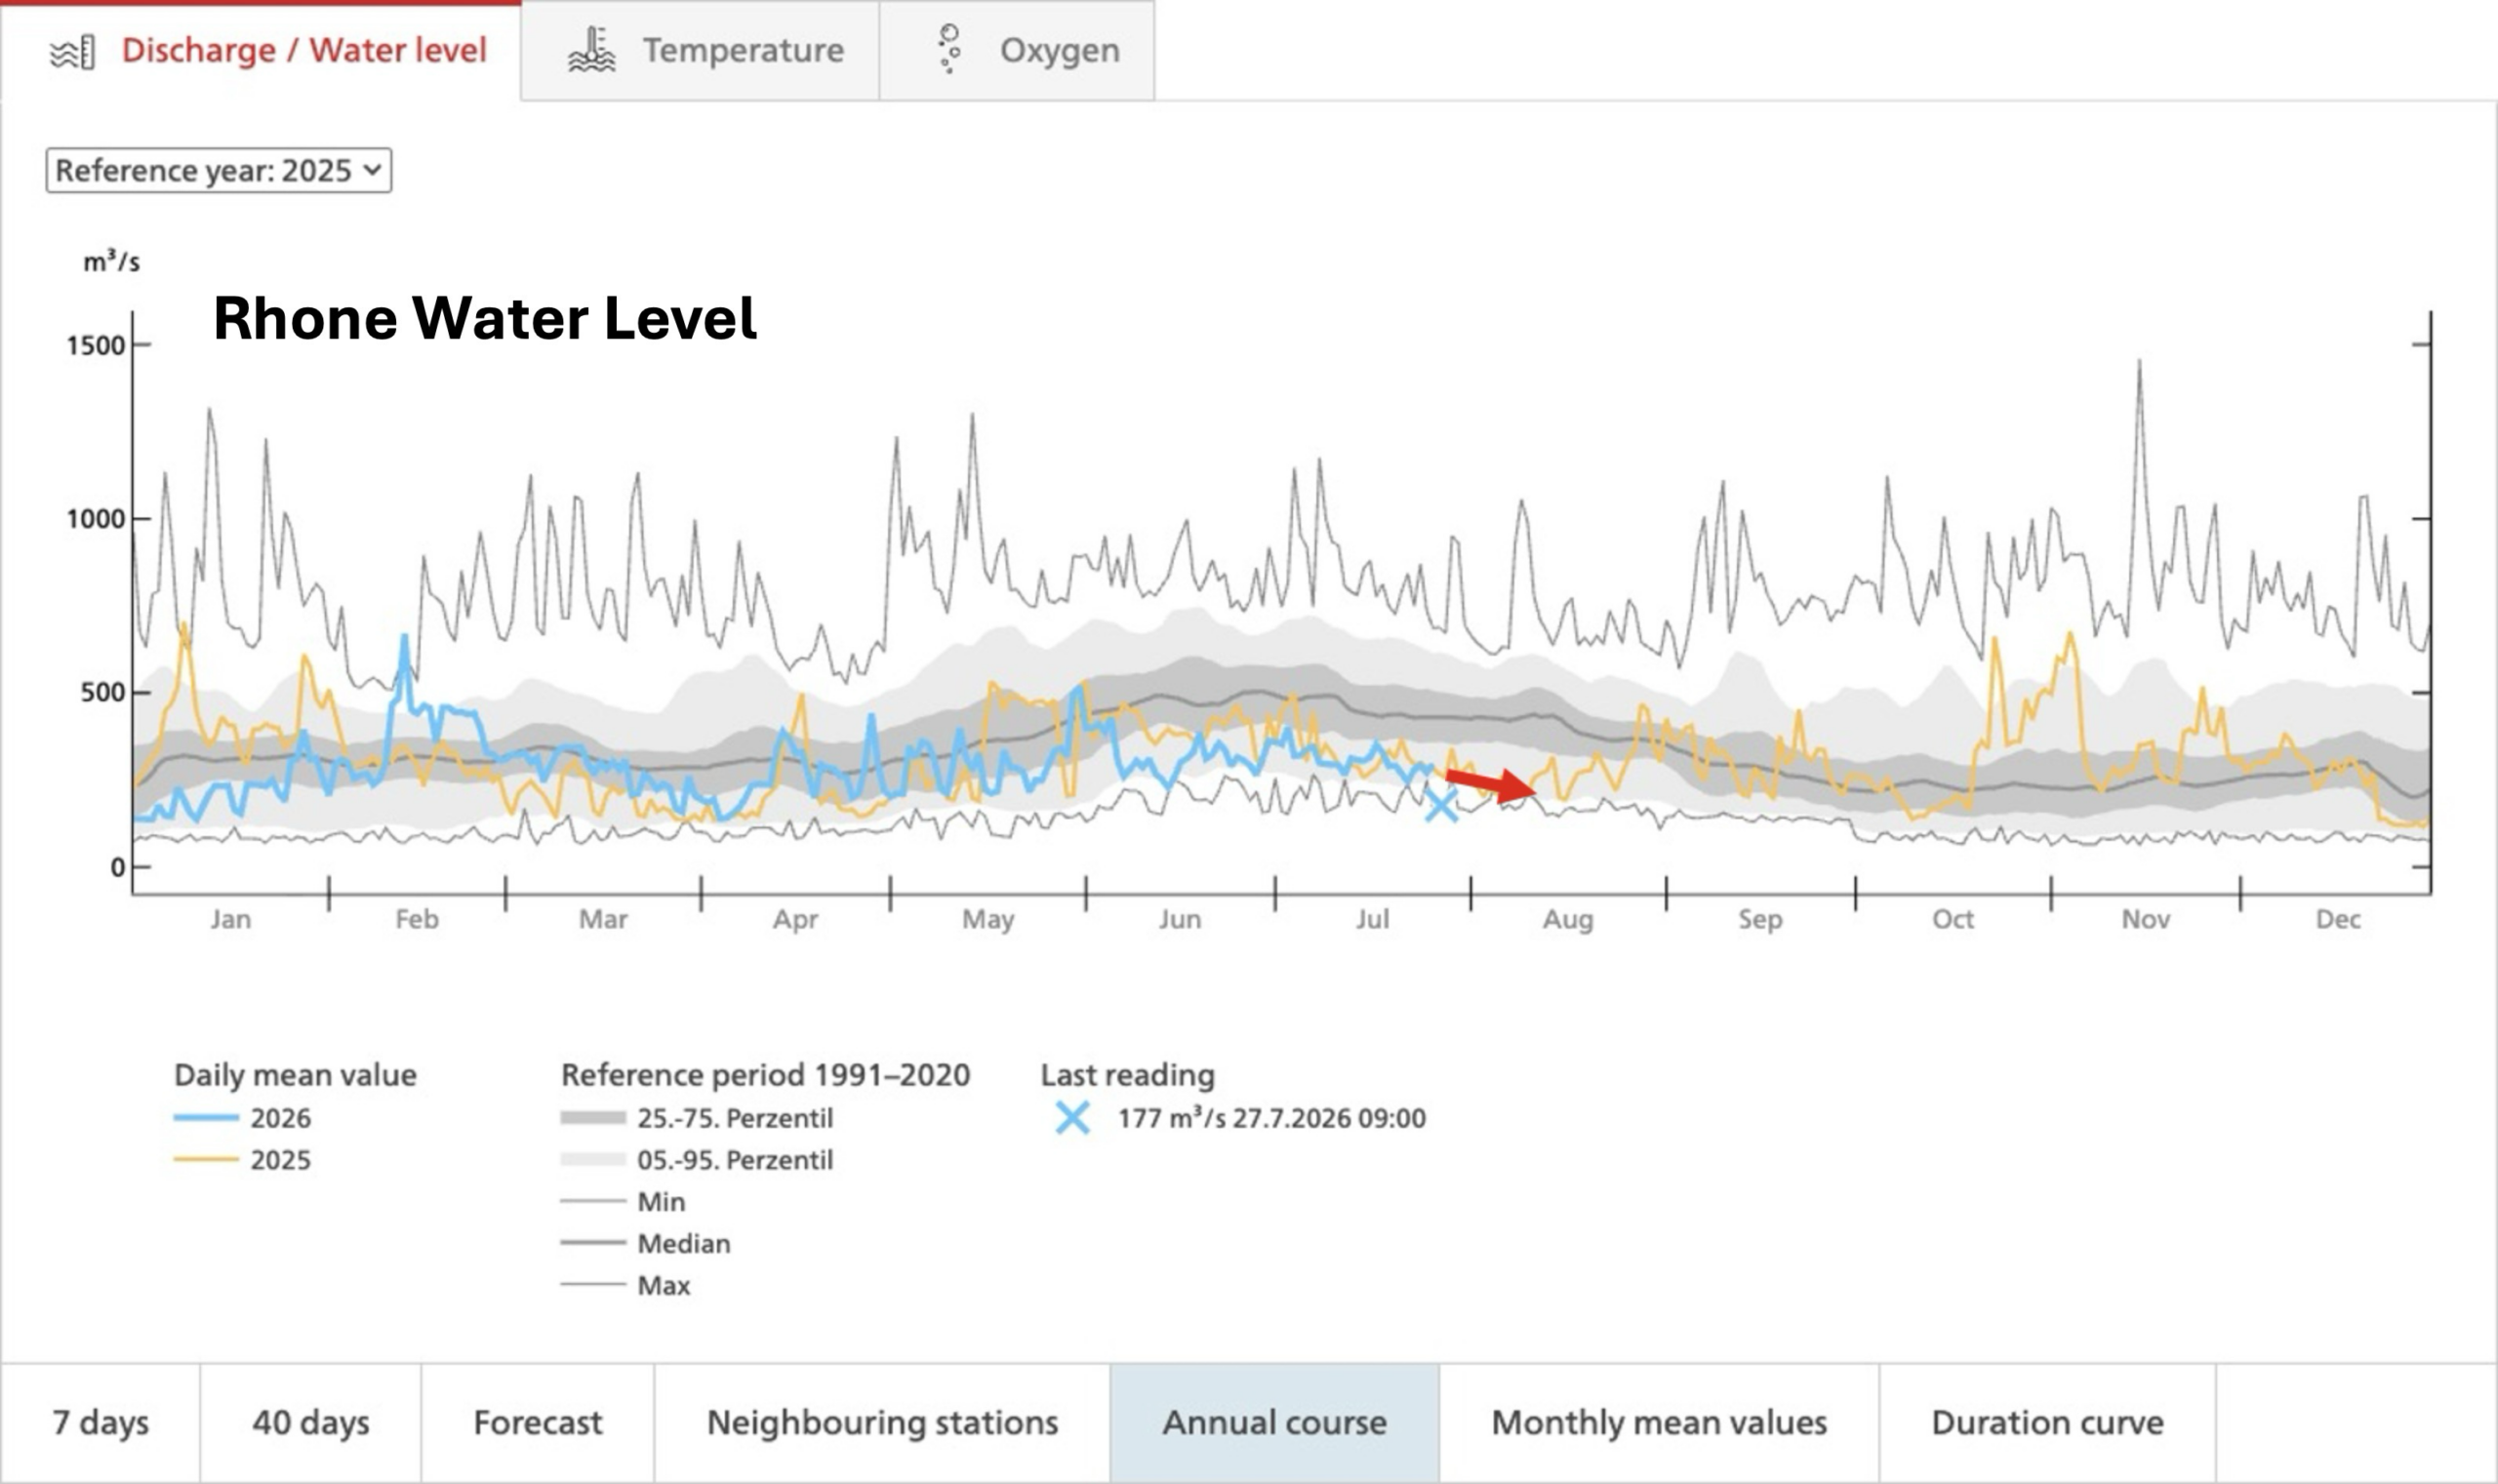
Task: Click the '05.-95. Perzentil' legend label
Action: coord(735,1160)
